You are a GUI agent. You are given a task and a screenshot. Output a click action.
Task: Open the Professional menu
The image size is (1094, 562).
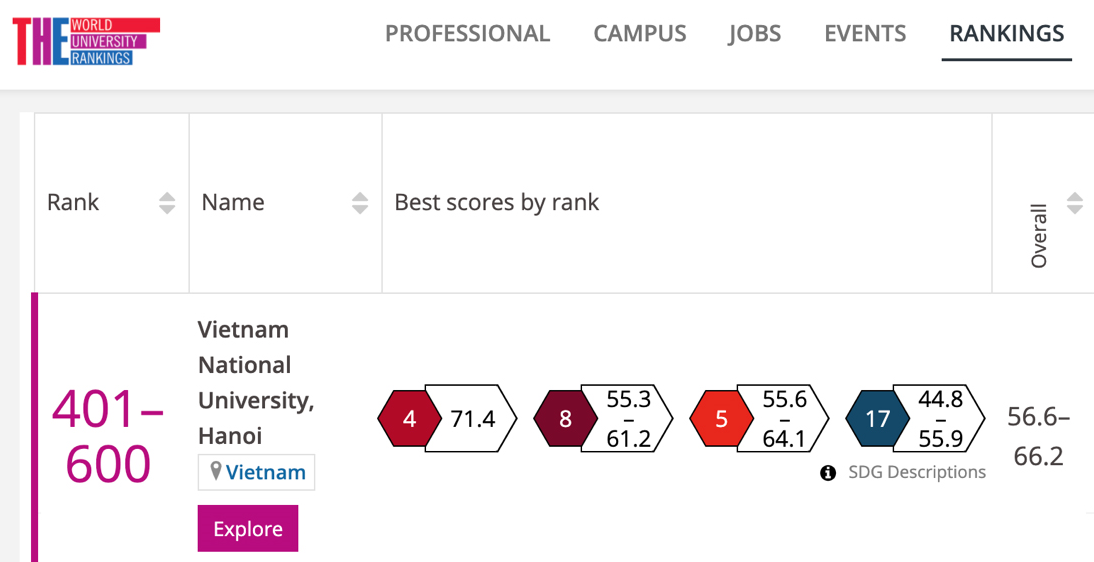click(x=467, y=34)
